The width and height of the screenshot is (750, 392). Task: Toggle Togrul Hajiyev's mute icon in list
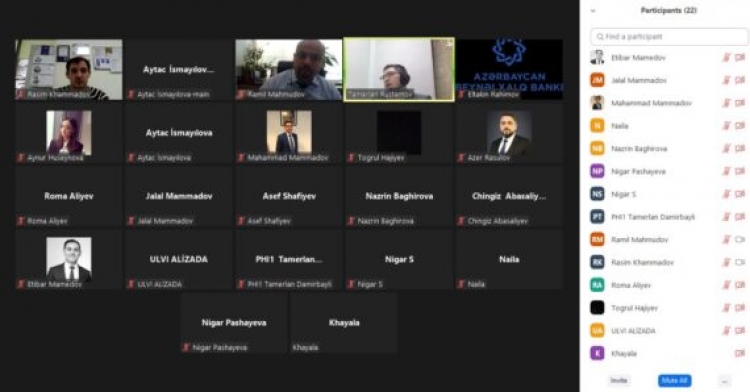point(726,308)
